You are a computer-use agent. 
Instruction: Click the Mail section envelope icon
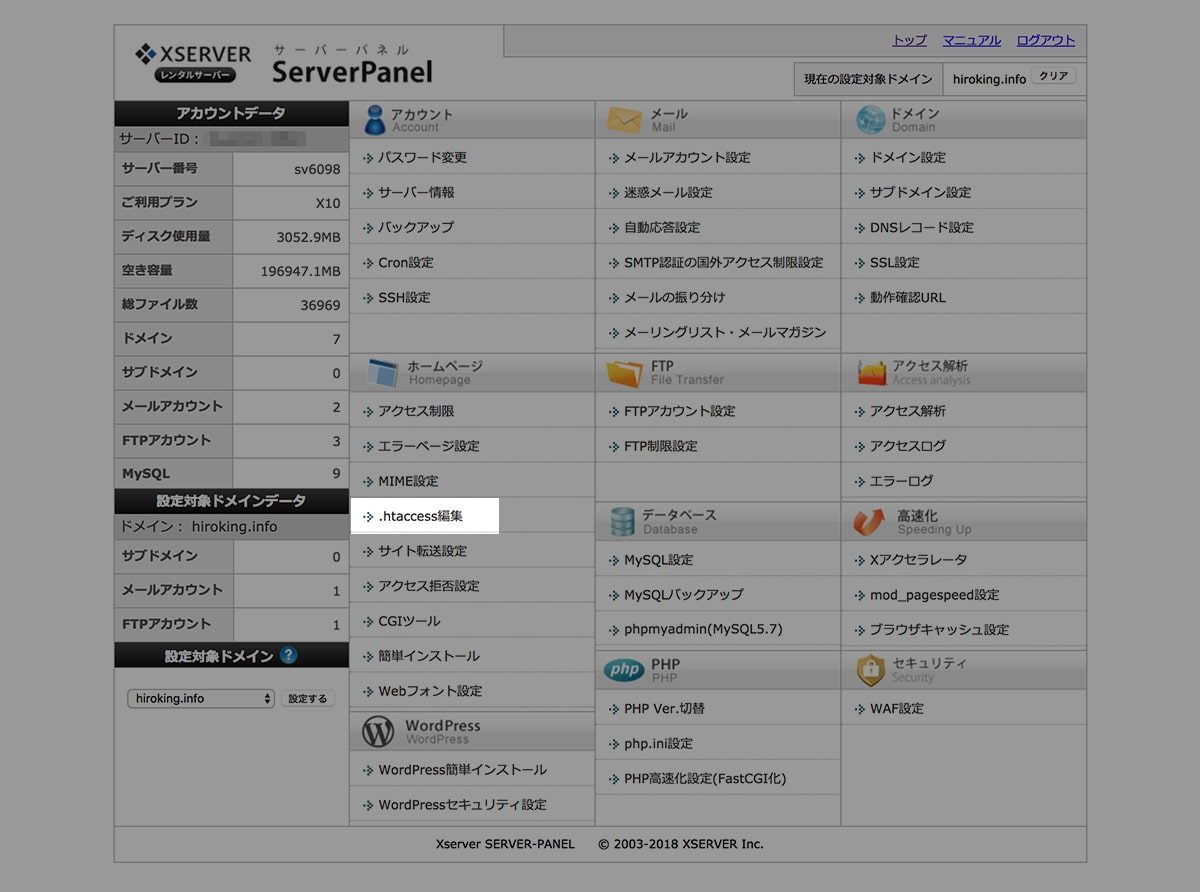point(624,120)
